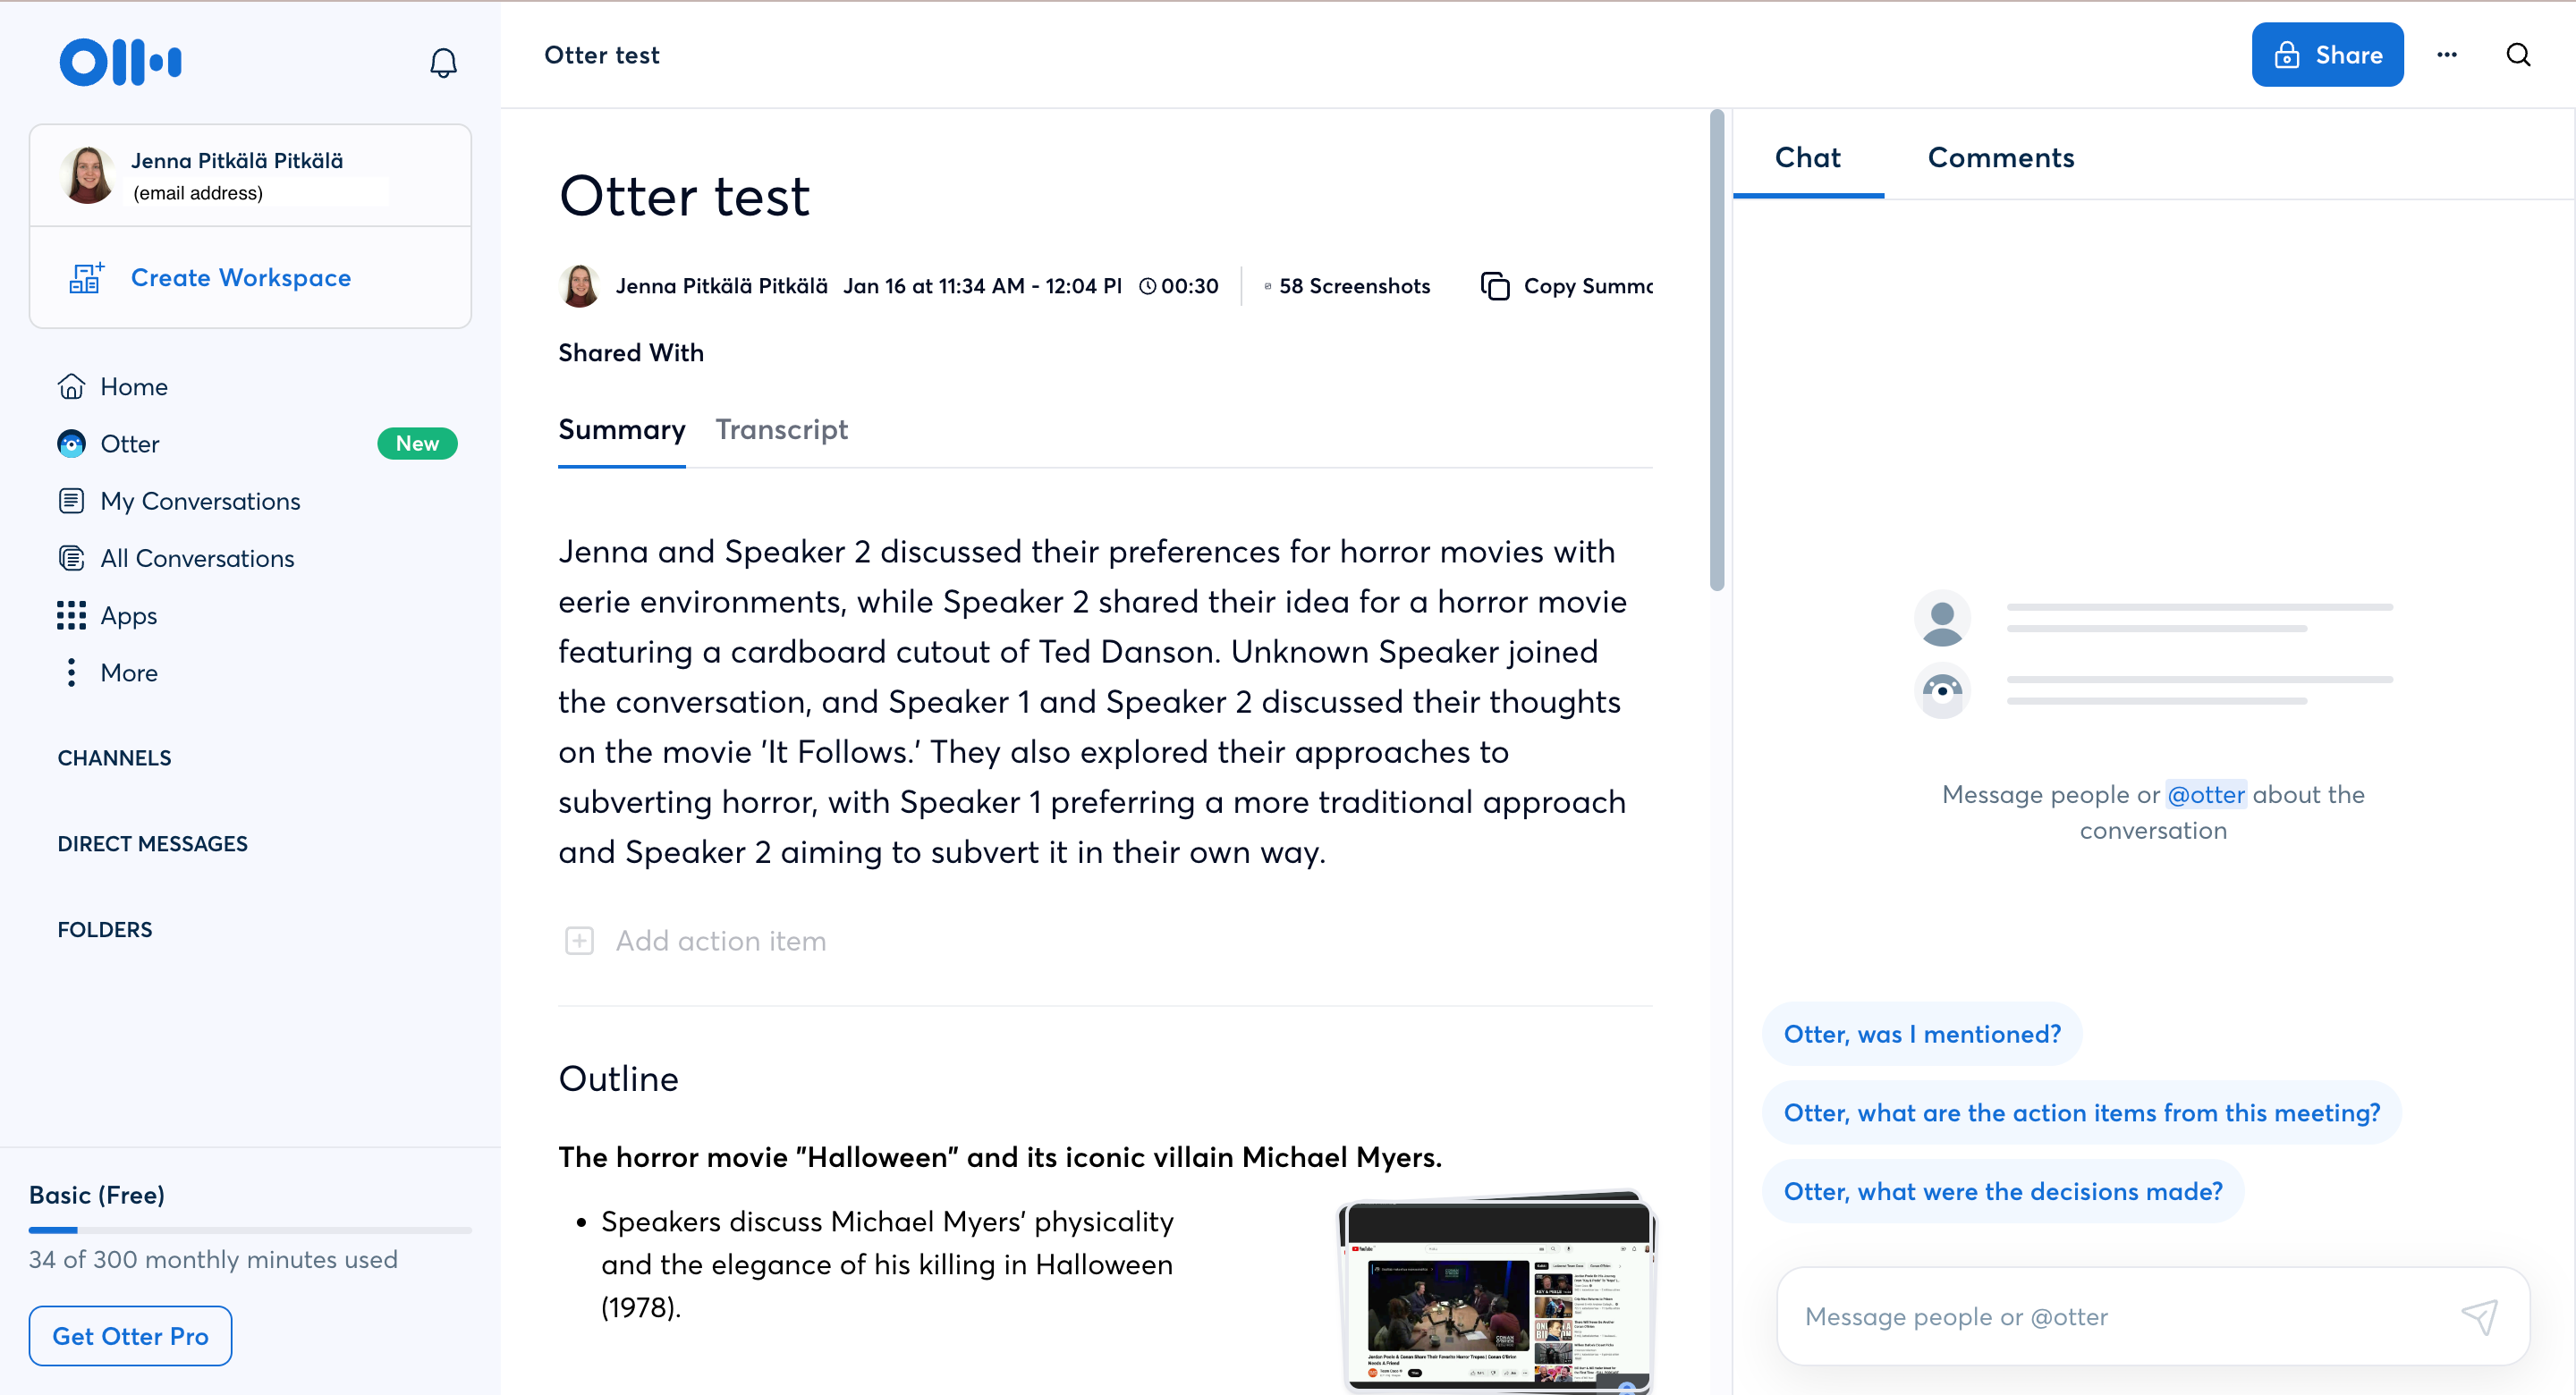The height and width of the screenshot is (1395, 2576).
Task: Open All Conversations
Action: click(x=196, y=558)
